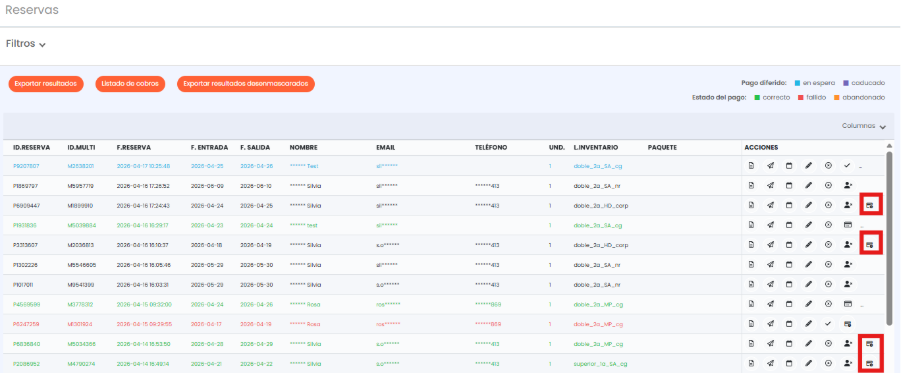Expand the Filtros section
901x373 pixels.
26,44
